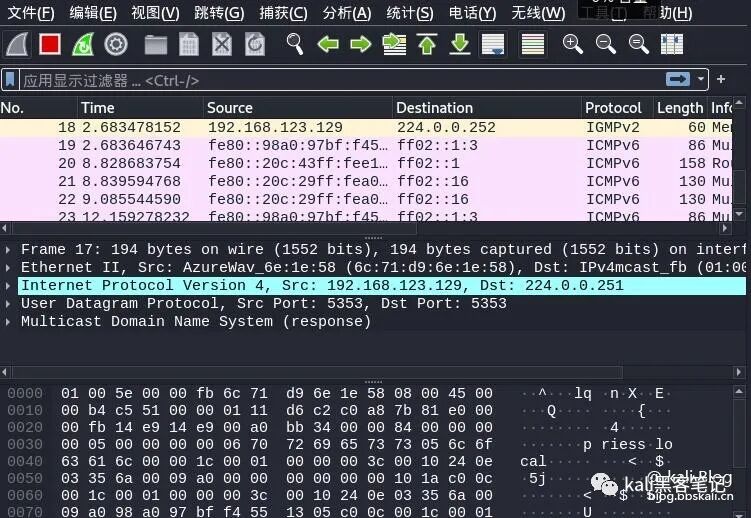The height and width of the screenshot is (518, 751).
Task: Expand the Frame 17 detail row
Action: [8, 249]
